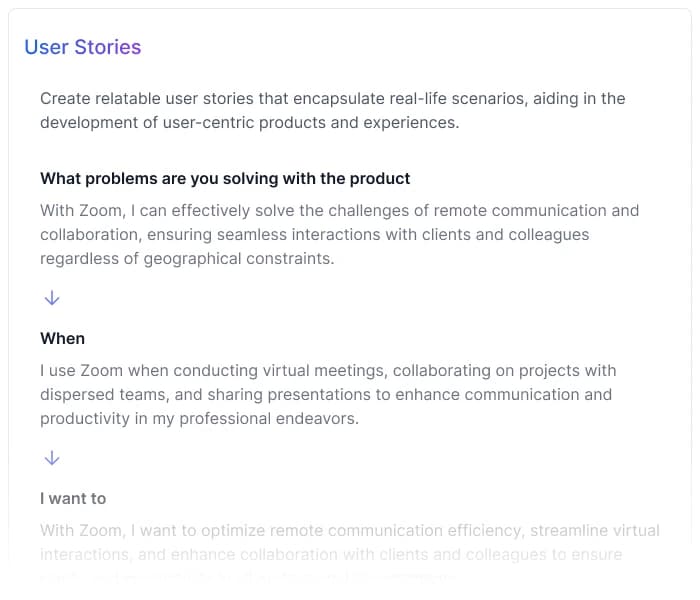Click the faded line "With Zoom, I want to optimize"

click(350, 531)
